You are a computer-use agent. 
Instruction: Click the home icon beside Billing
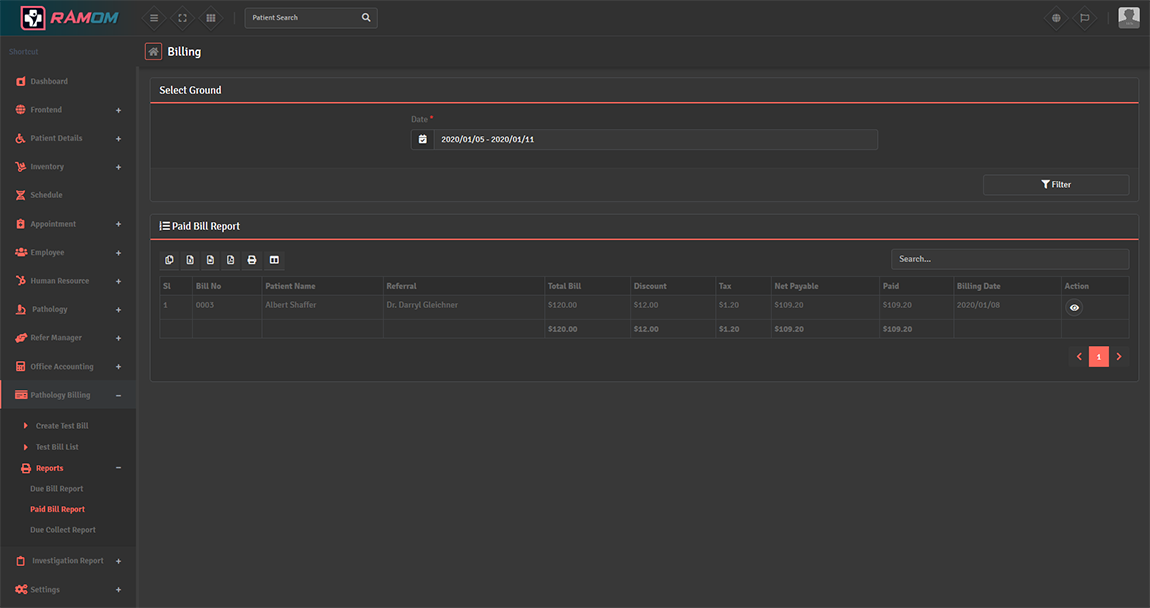pos(153,52)
